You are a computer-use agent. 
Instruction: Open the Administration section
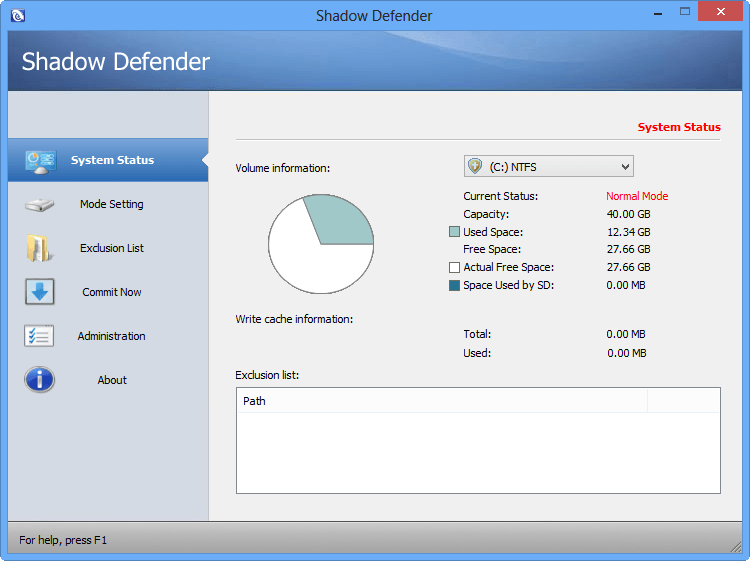click(x=108, y=336)
